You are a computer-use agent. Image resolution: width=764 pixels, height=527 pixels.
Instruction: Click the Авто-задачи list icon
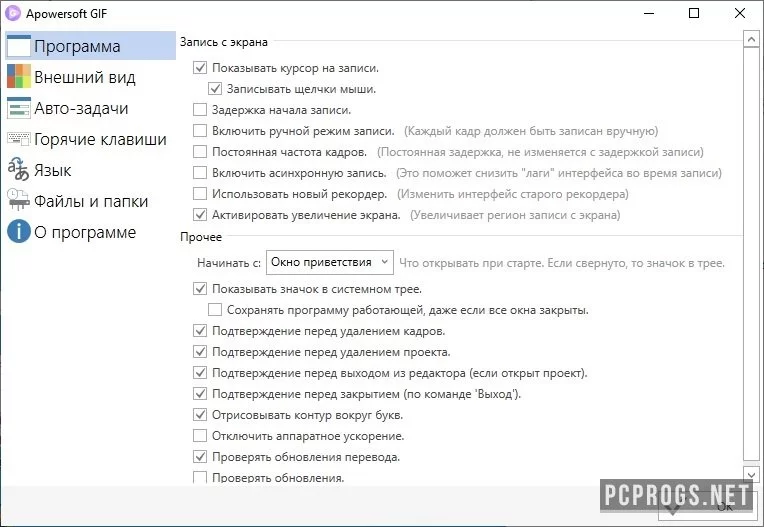click(19, 108)
